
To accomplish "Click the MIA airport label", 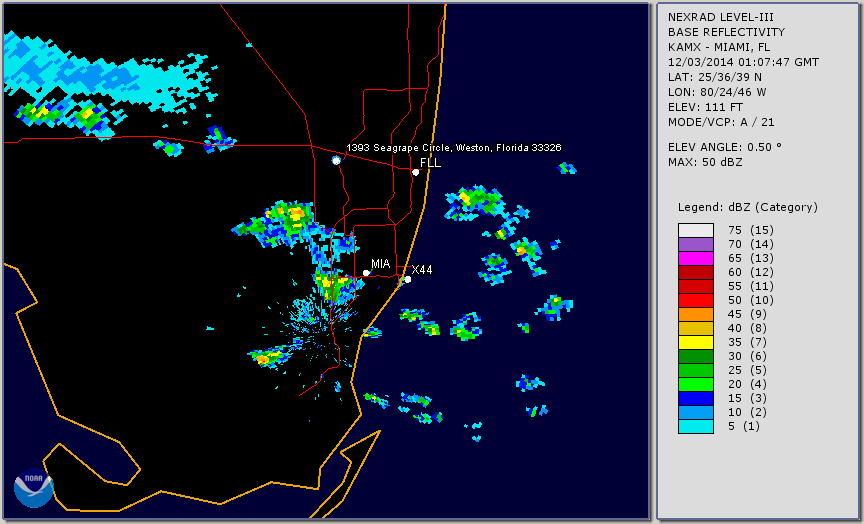I will point(381,264).
